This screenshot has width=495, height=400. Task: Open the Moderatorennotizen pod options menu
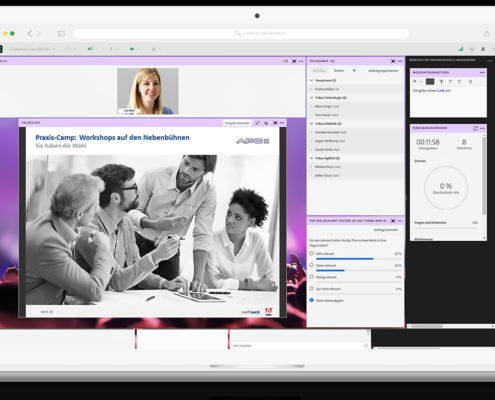(482, 72)
